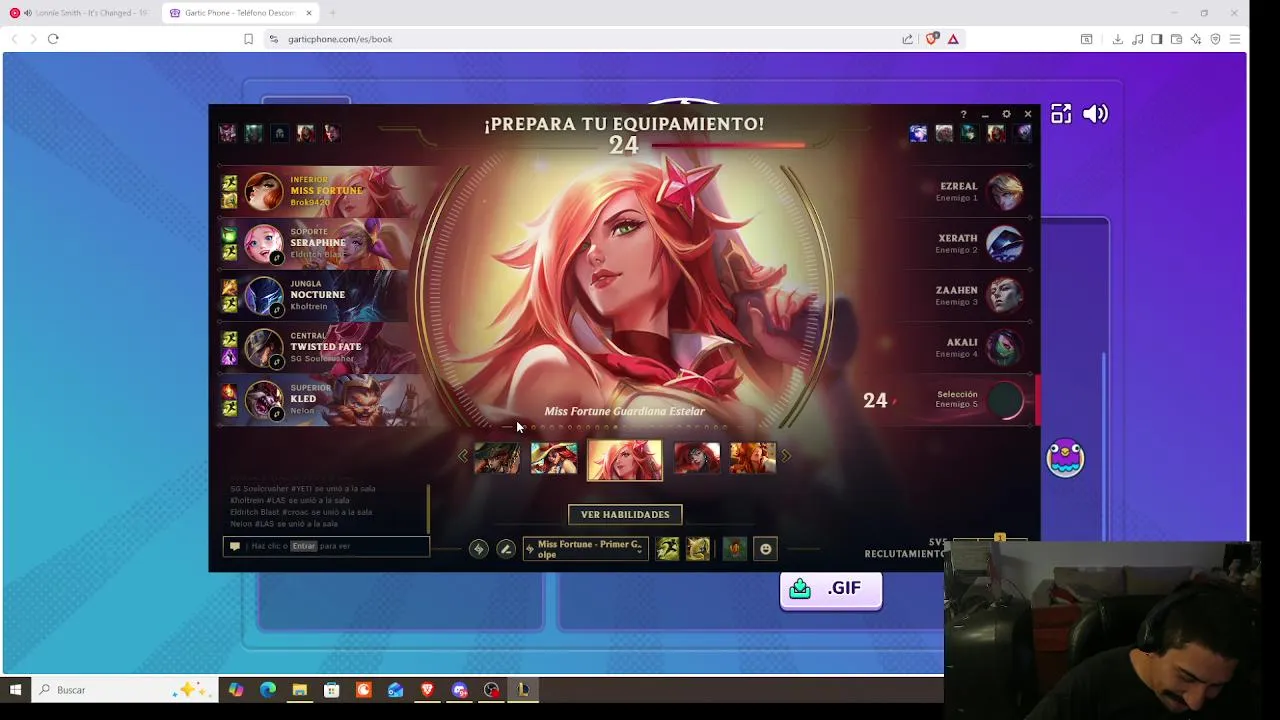The width and height of the screenshot is (1280, 720).
Task: Click the Seraphine portrait in team list
Action: click(x=264, y=243)
